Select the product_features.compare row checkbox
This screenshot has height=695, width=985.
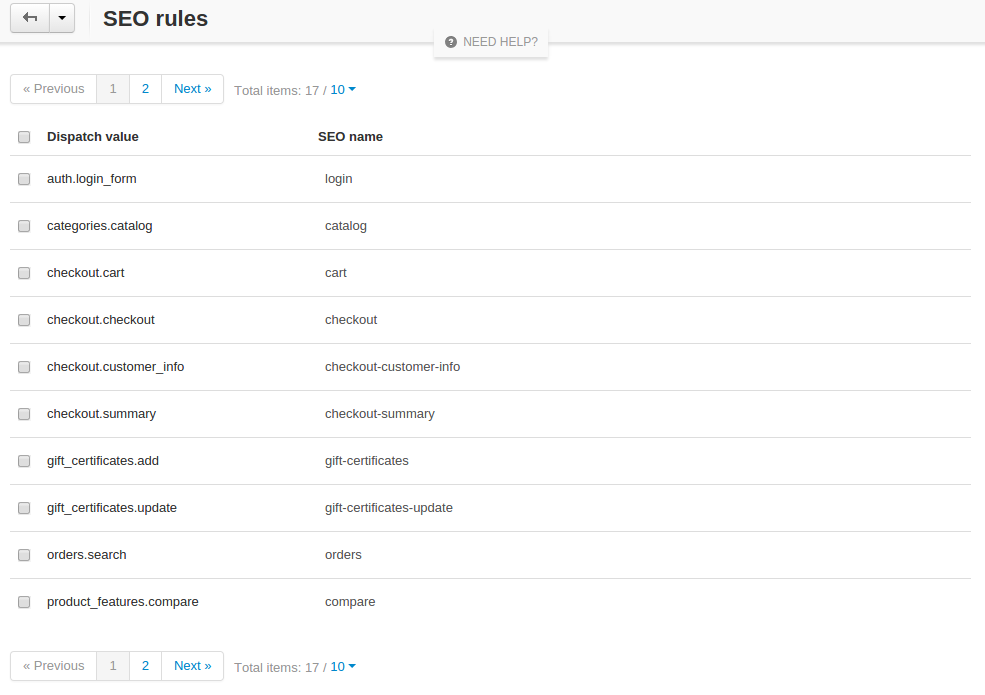[24, 602]
